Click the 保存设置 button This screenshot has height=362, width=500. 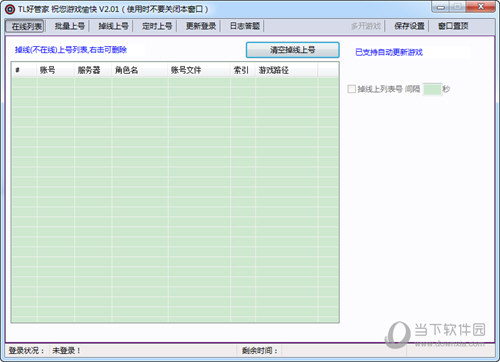(409, 26)
